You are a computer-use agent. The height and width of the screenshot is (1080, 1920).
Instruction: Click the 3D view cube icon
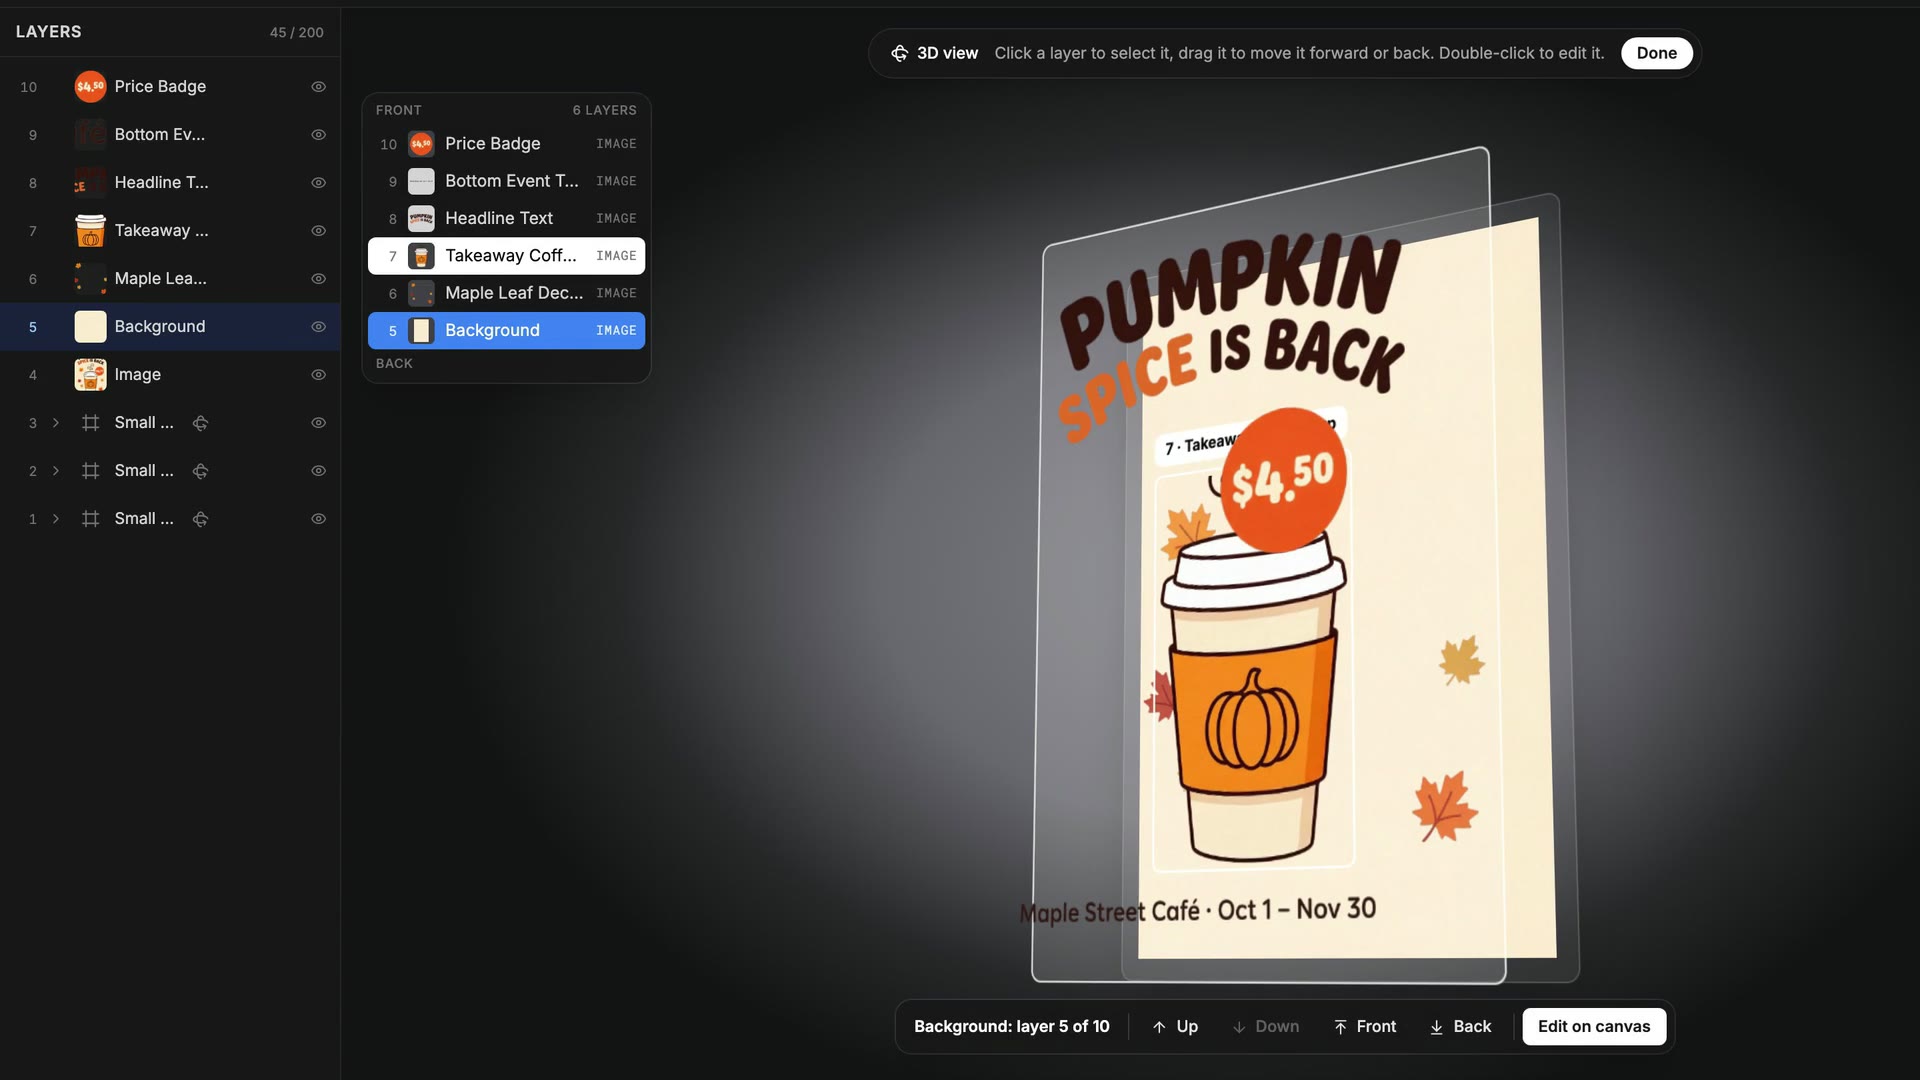click(x=900, y=53)
